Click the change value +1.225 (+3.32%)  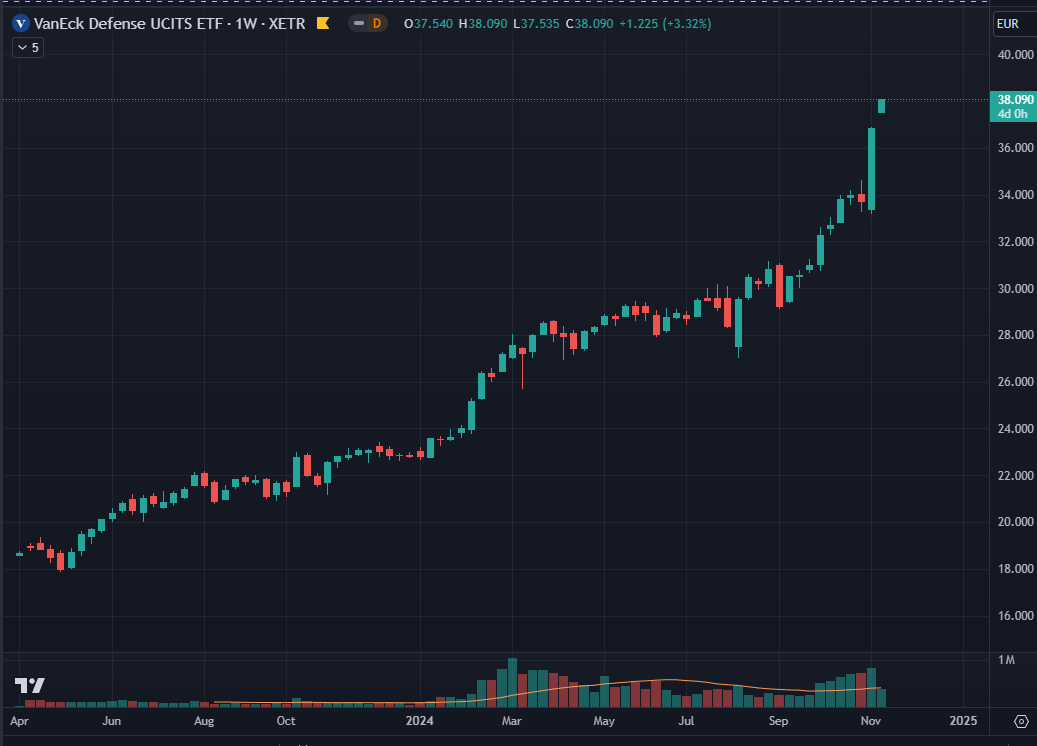click(x=665, y=24)
